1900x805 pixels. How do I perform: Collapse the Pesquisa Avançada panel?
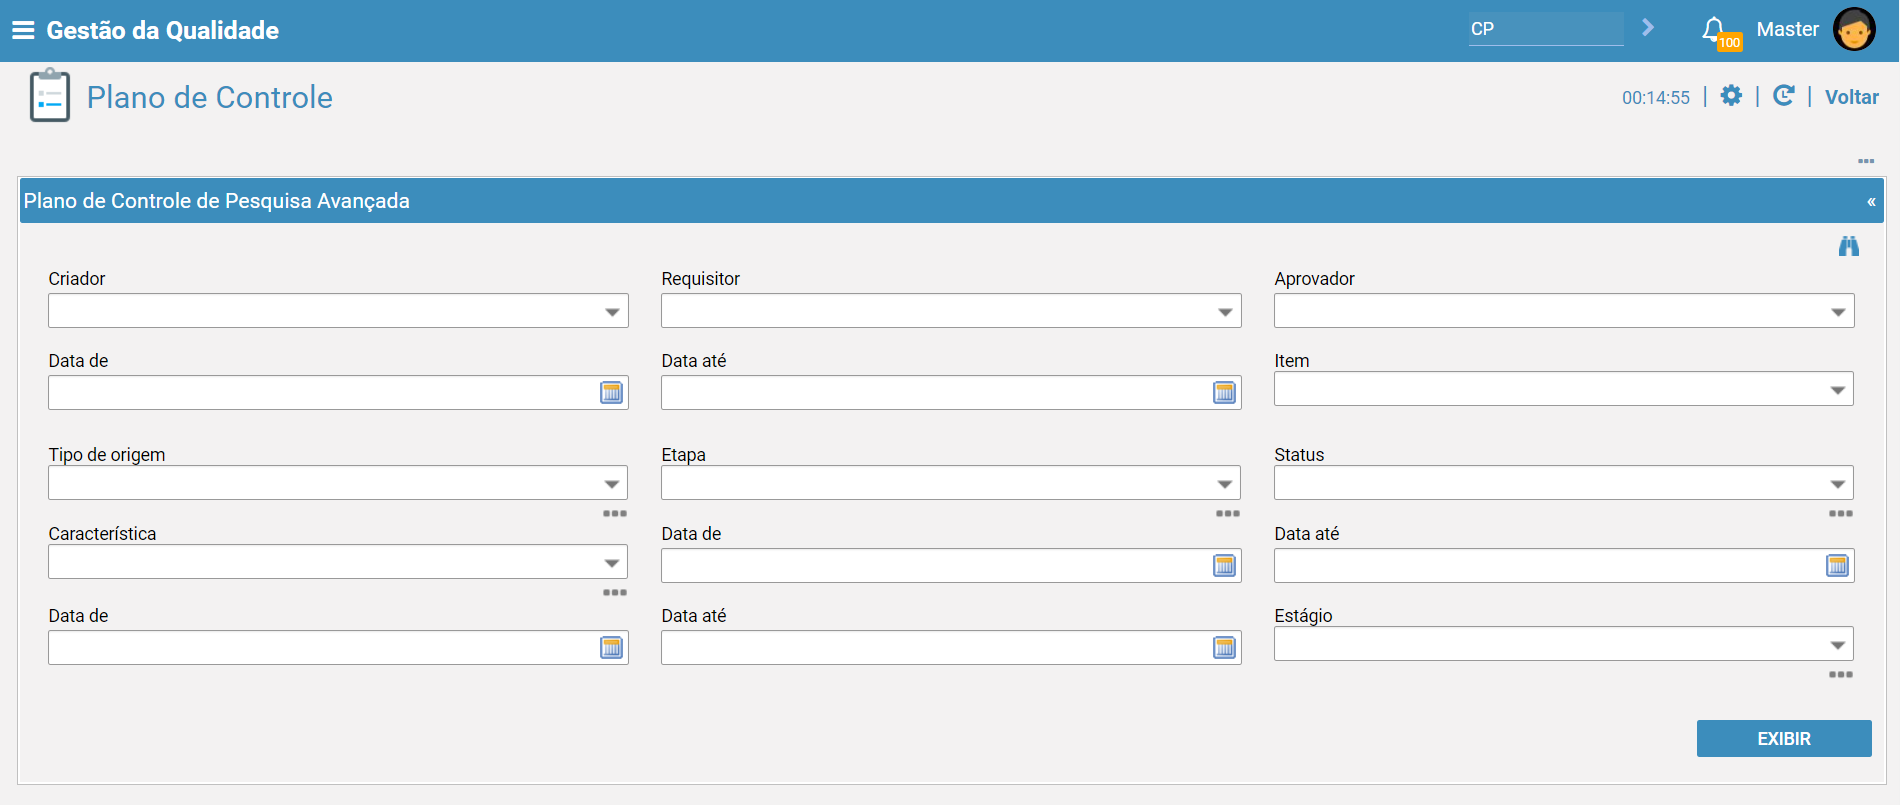tap(1871, 202)
